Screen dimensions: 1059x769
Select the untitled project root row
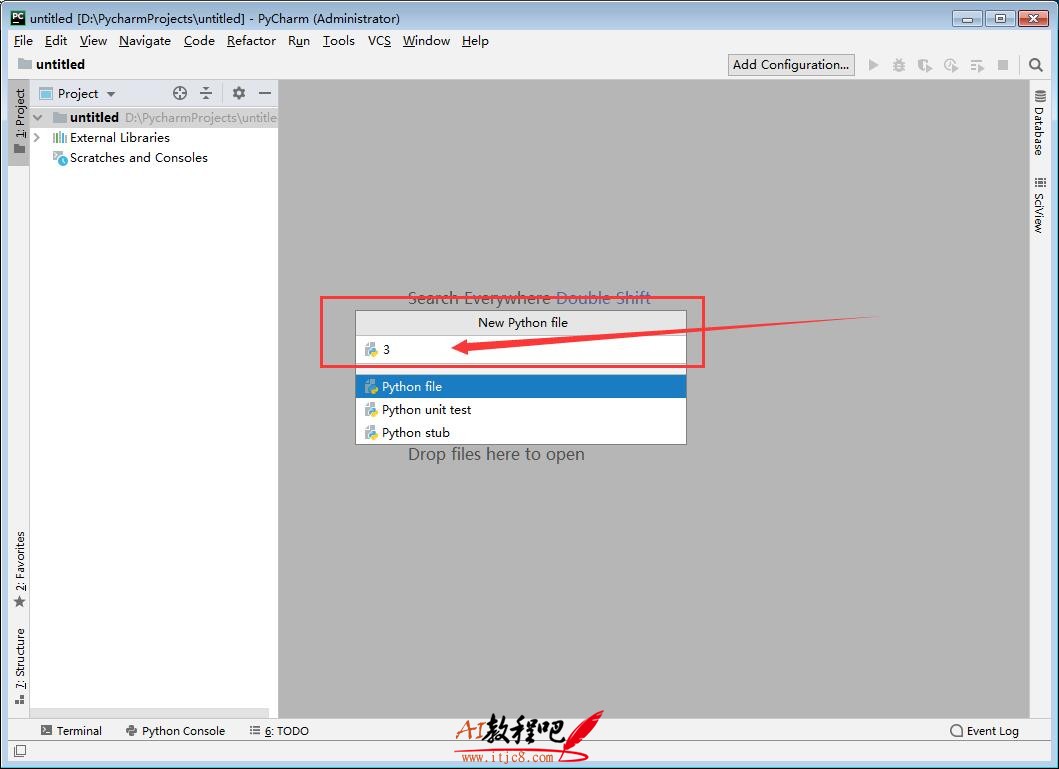[x=154, y=117]
